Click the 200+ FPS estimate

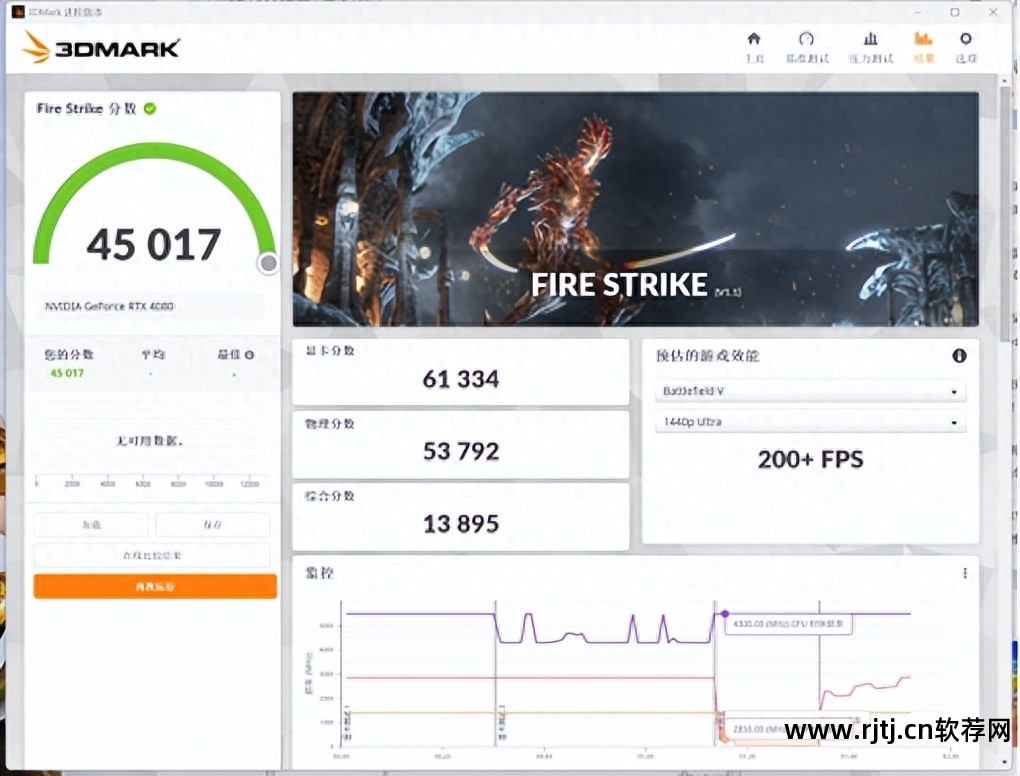pyautogui.click(x=811, y=459)
